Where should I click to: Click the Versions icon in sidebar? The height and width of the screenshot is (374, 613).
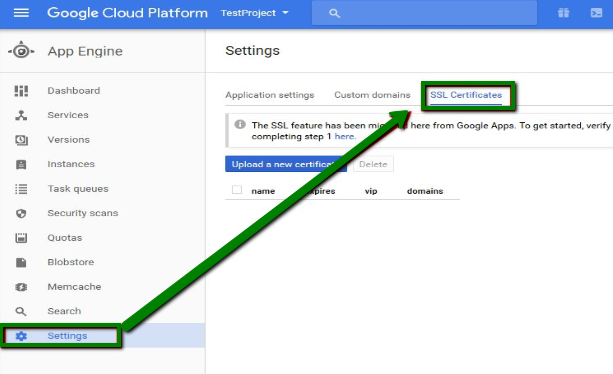click(21, 140)
